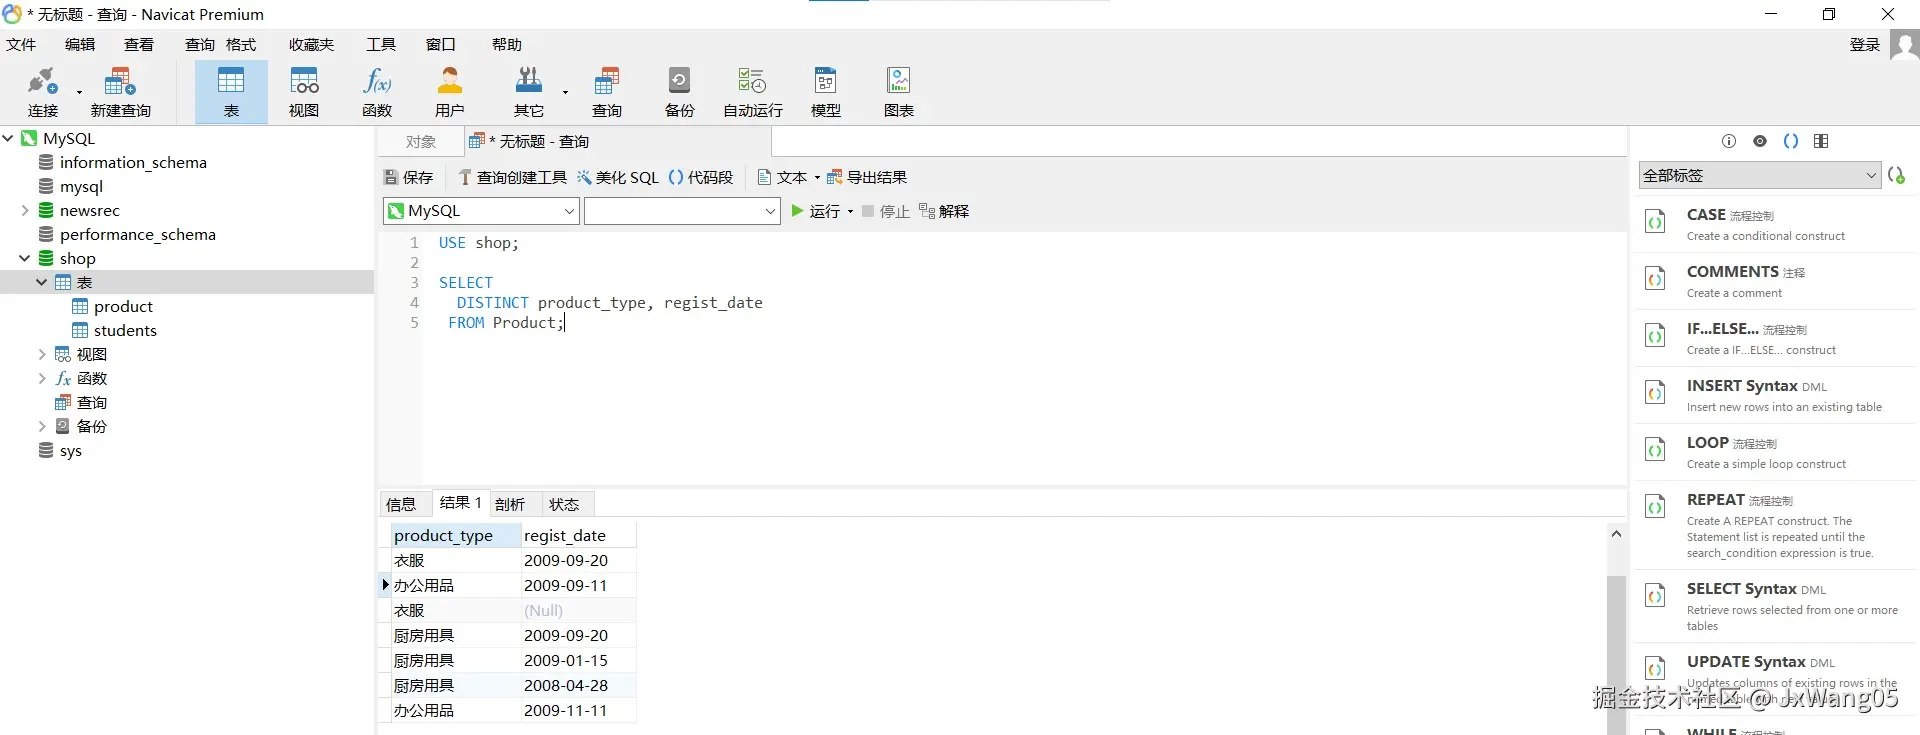Collapse the shop database node
This screenshot has width=1920, height=735.
point(25,258)
